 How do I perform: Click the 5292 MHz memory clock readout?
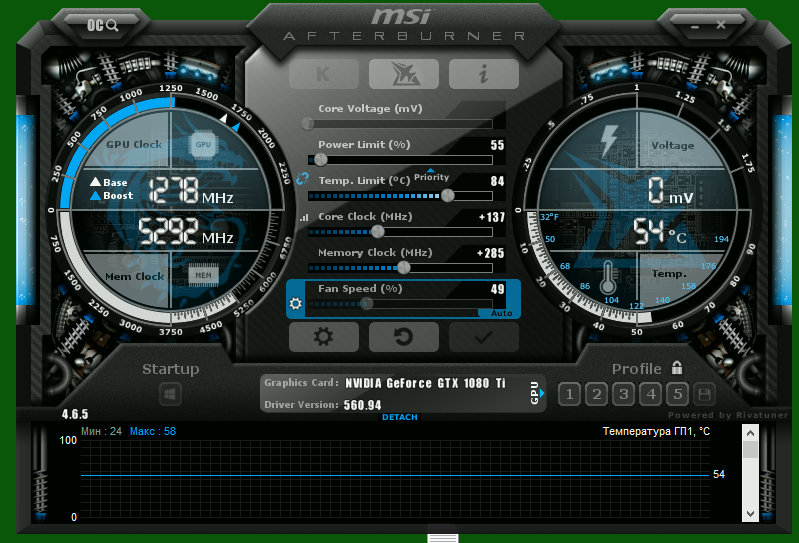pos(186,232)
